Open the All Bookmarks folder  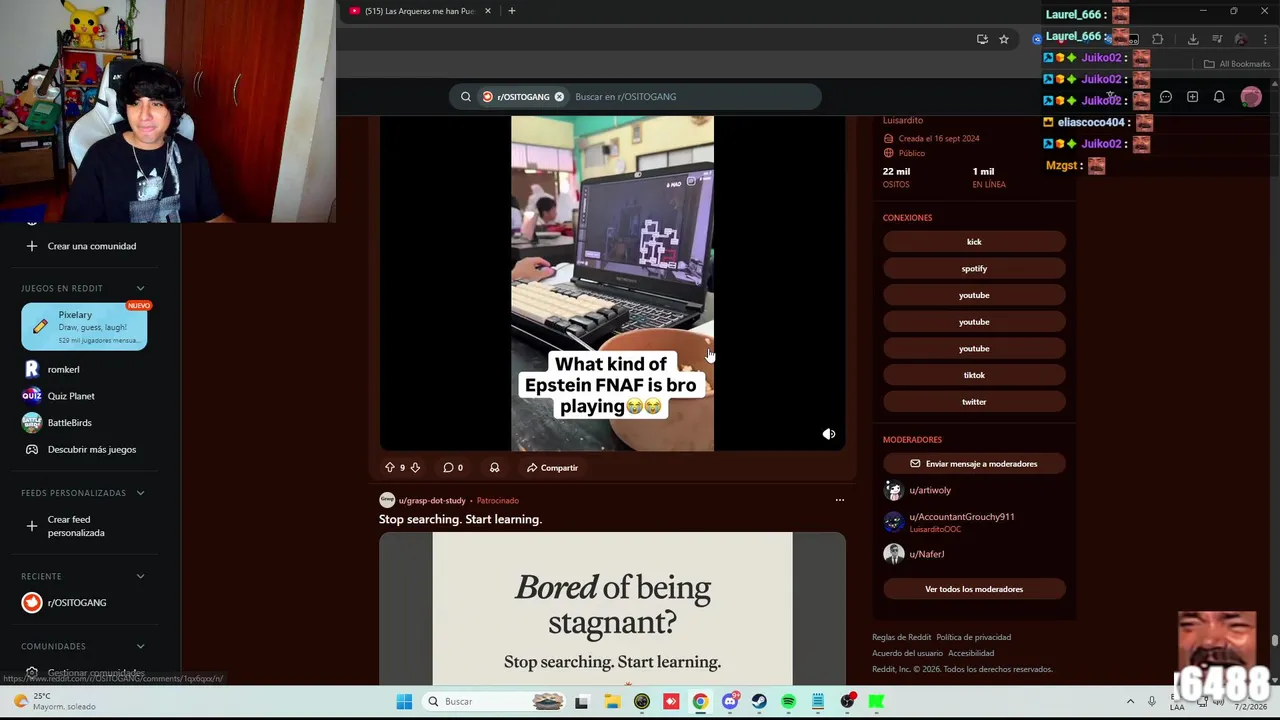(x=1237, y=64)
